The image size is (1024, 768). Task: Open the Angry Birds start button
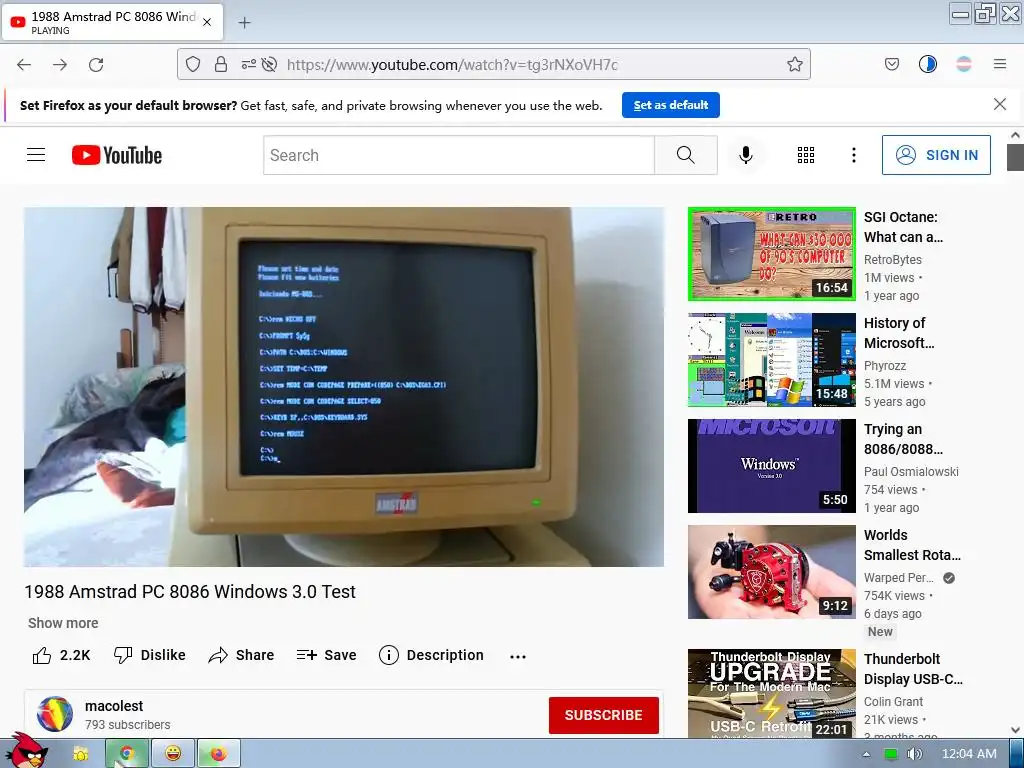point(27,751)
